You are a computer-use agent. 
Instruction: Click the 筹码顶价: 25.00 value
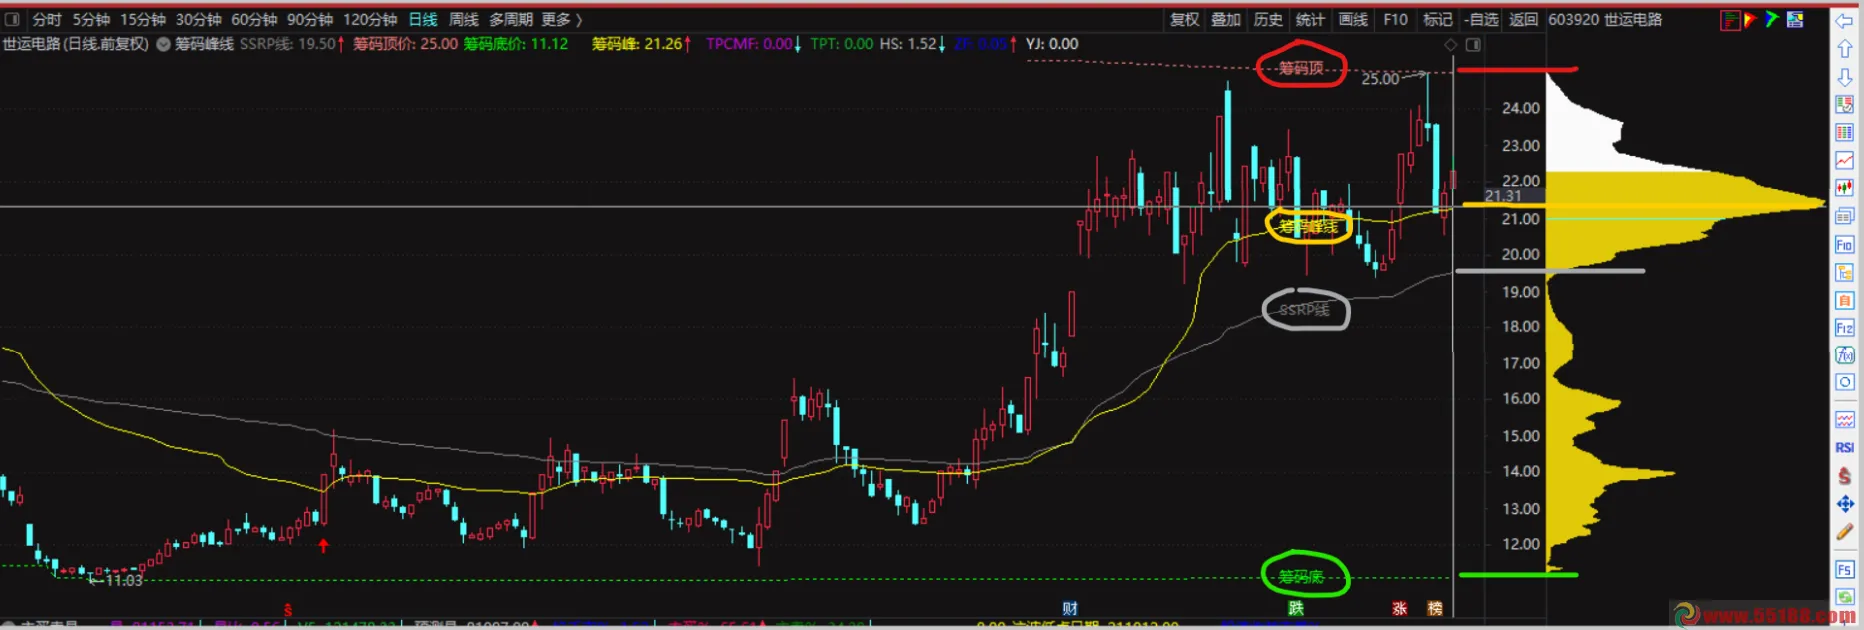coord(405,44)
